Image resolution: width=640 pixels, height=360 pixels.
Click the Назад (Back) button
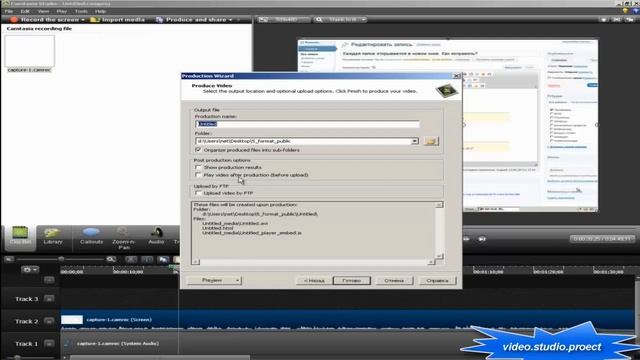tap(314, 280)
